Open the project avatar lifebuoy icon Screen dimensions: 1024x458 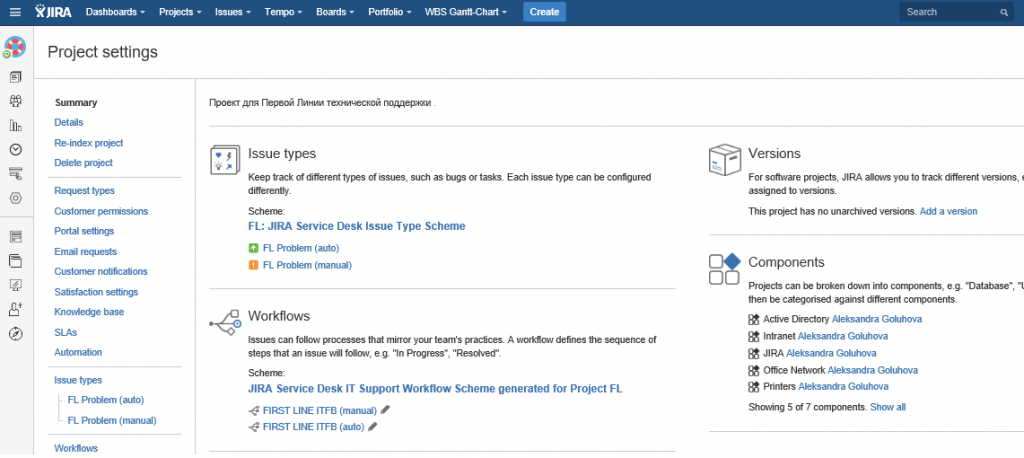click(x=15, y=48)
